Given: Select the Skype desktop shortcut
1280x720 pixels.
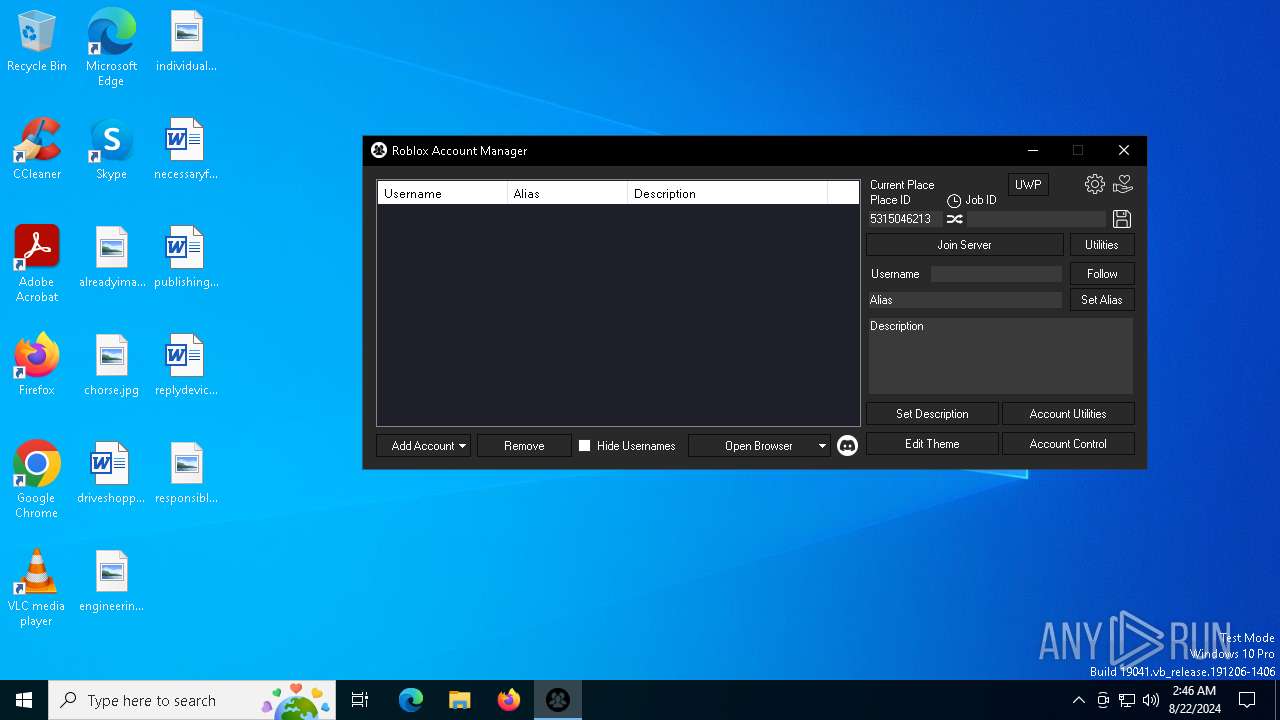Looking at the screenshot, I should click(111, 150).
